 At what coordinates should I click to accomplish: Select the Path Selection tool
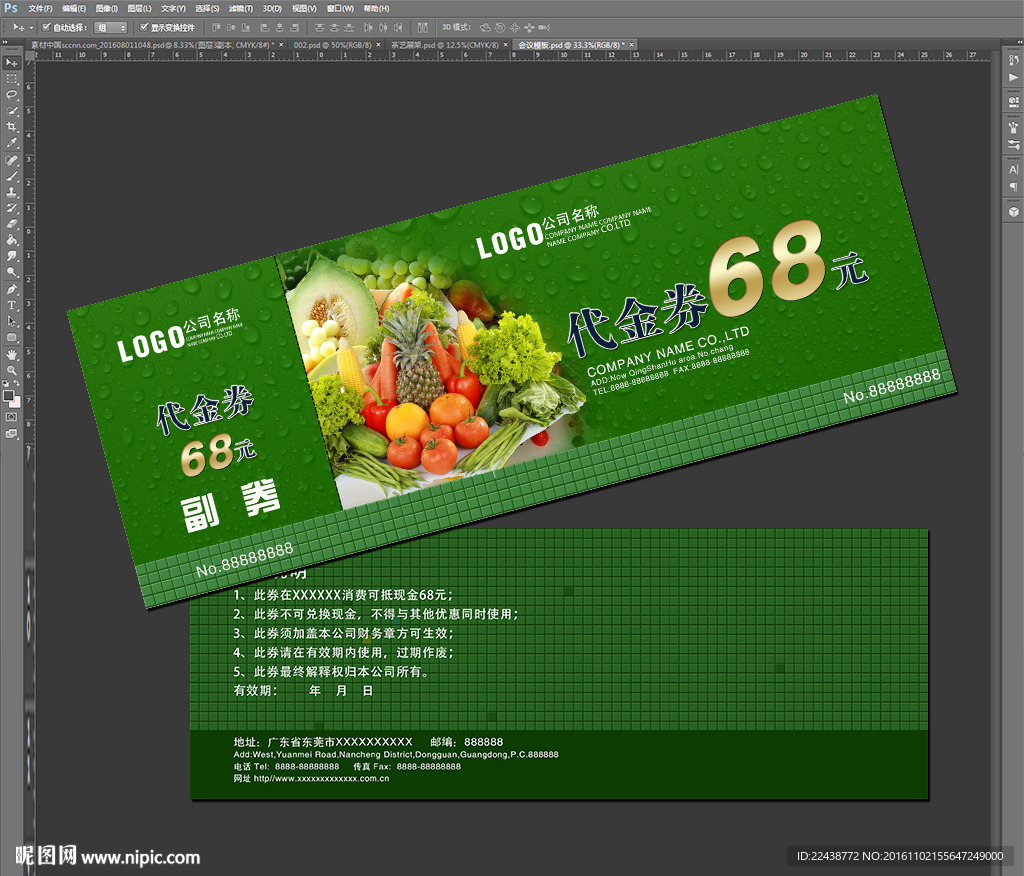click(12, 321)
